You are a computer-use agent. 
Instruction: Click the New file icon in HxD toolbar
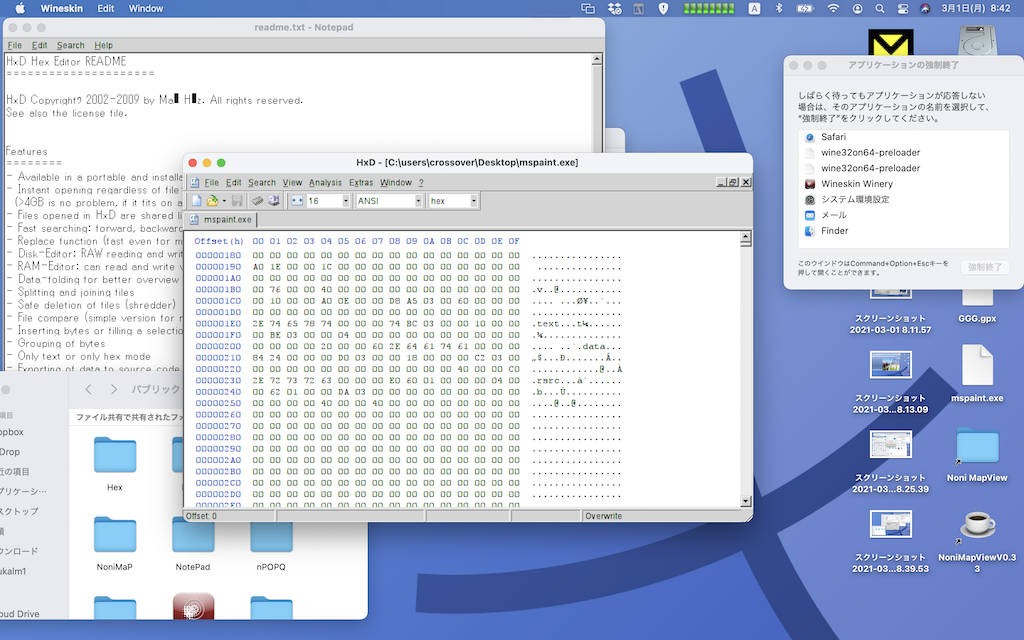point(196,201)
